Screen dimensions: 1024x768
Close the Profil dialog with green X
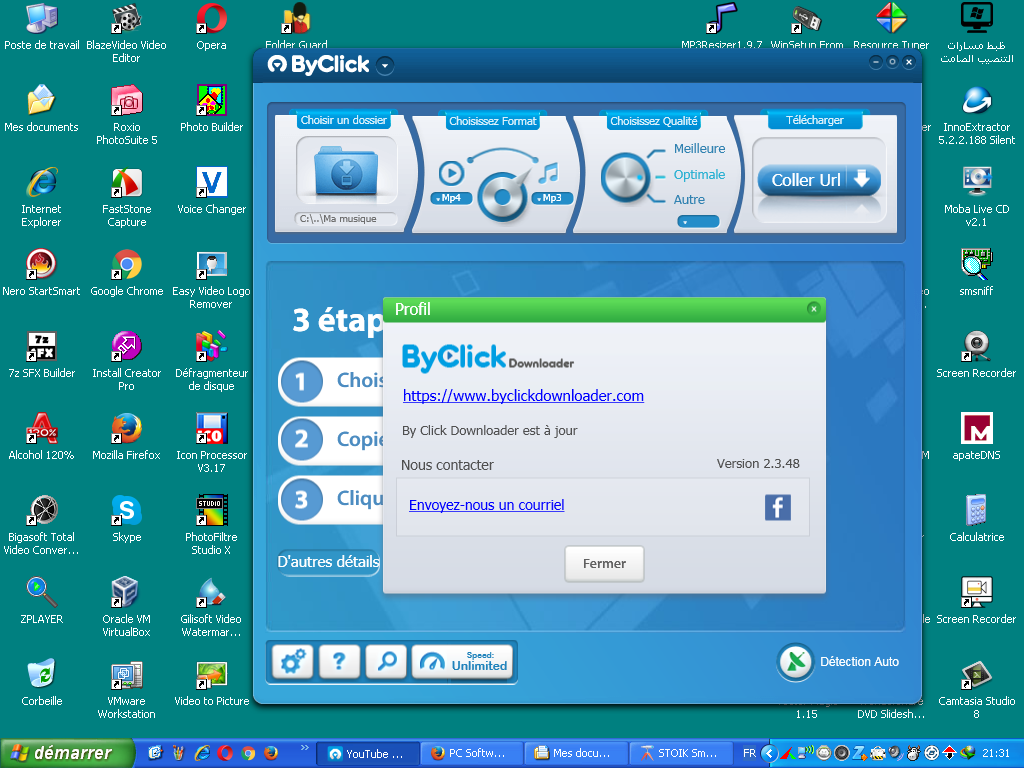(813, 308)
